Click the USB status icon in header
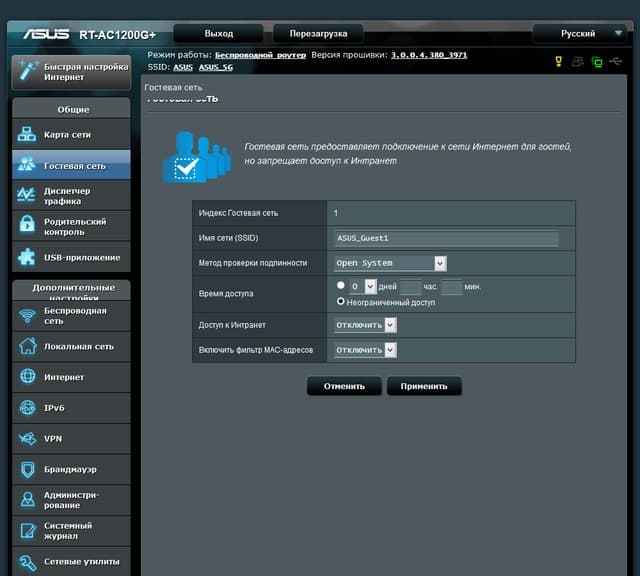Viewport: 640px width, 576px height. click(x=616, y=61)
